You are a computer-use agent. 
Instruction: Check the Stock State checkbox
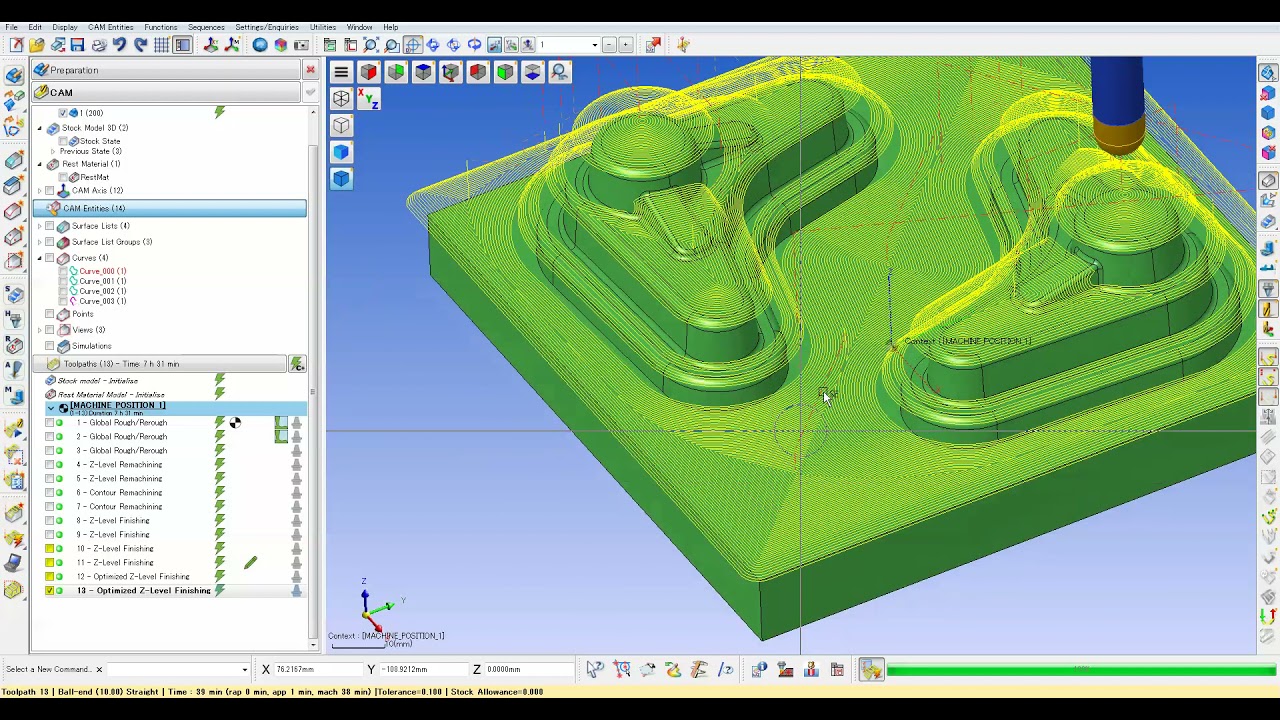tap(63, 141)
